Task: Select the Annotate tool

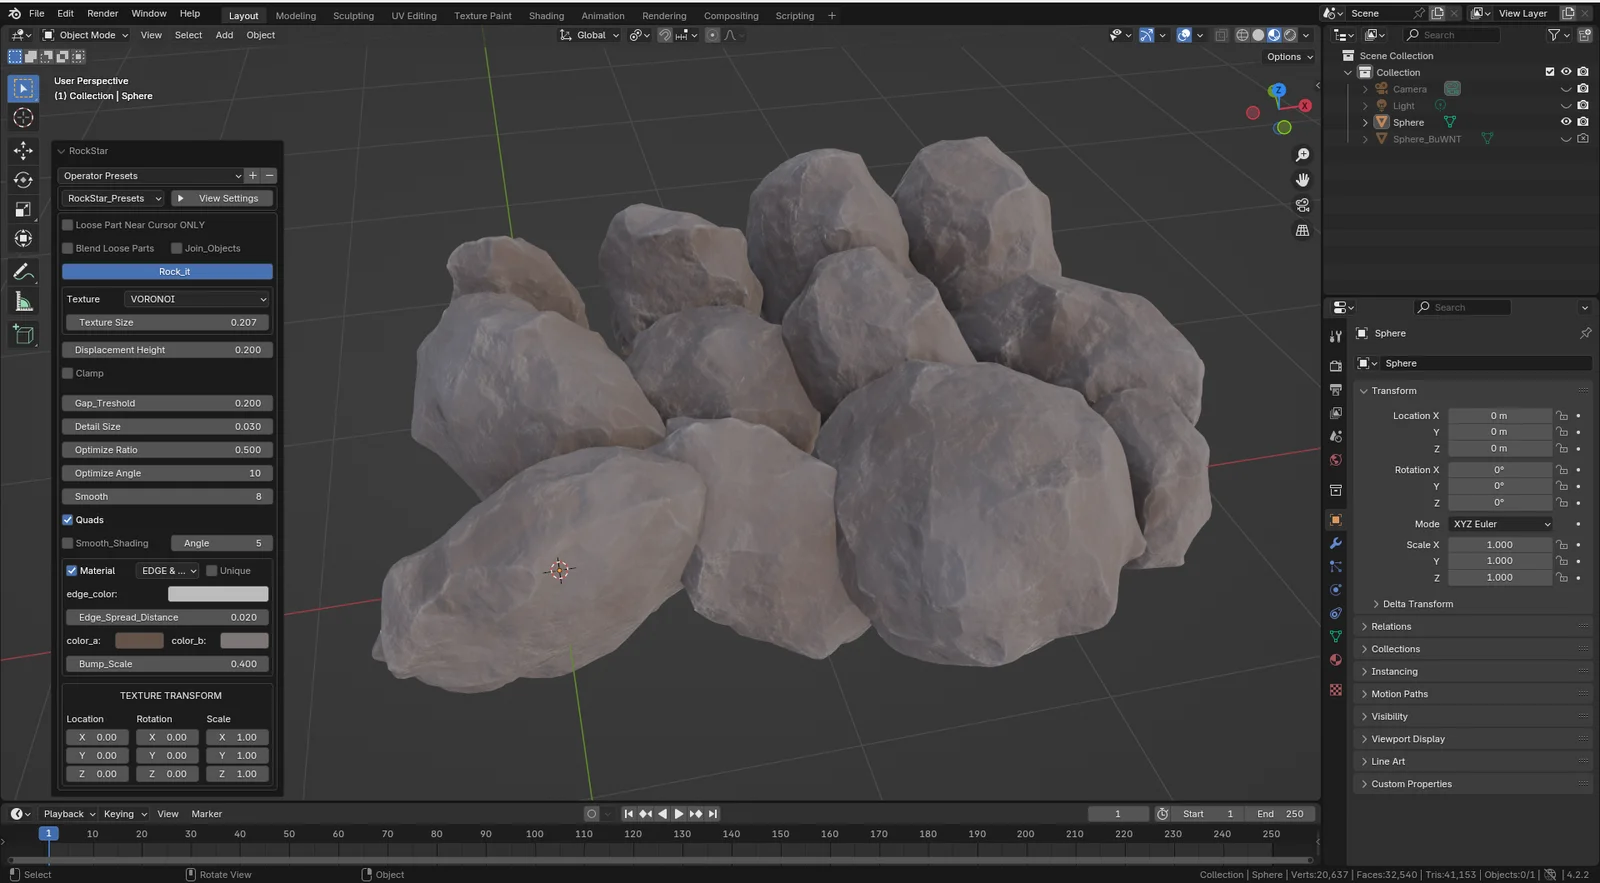Action: tap(23, 272)
